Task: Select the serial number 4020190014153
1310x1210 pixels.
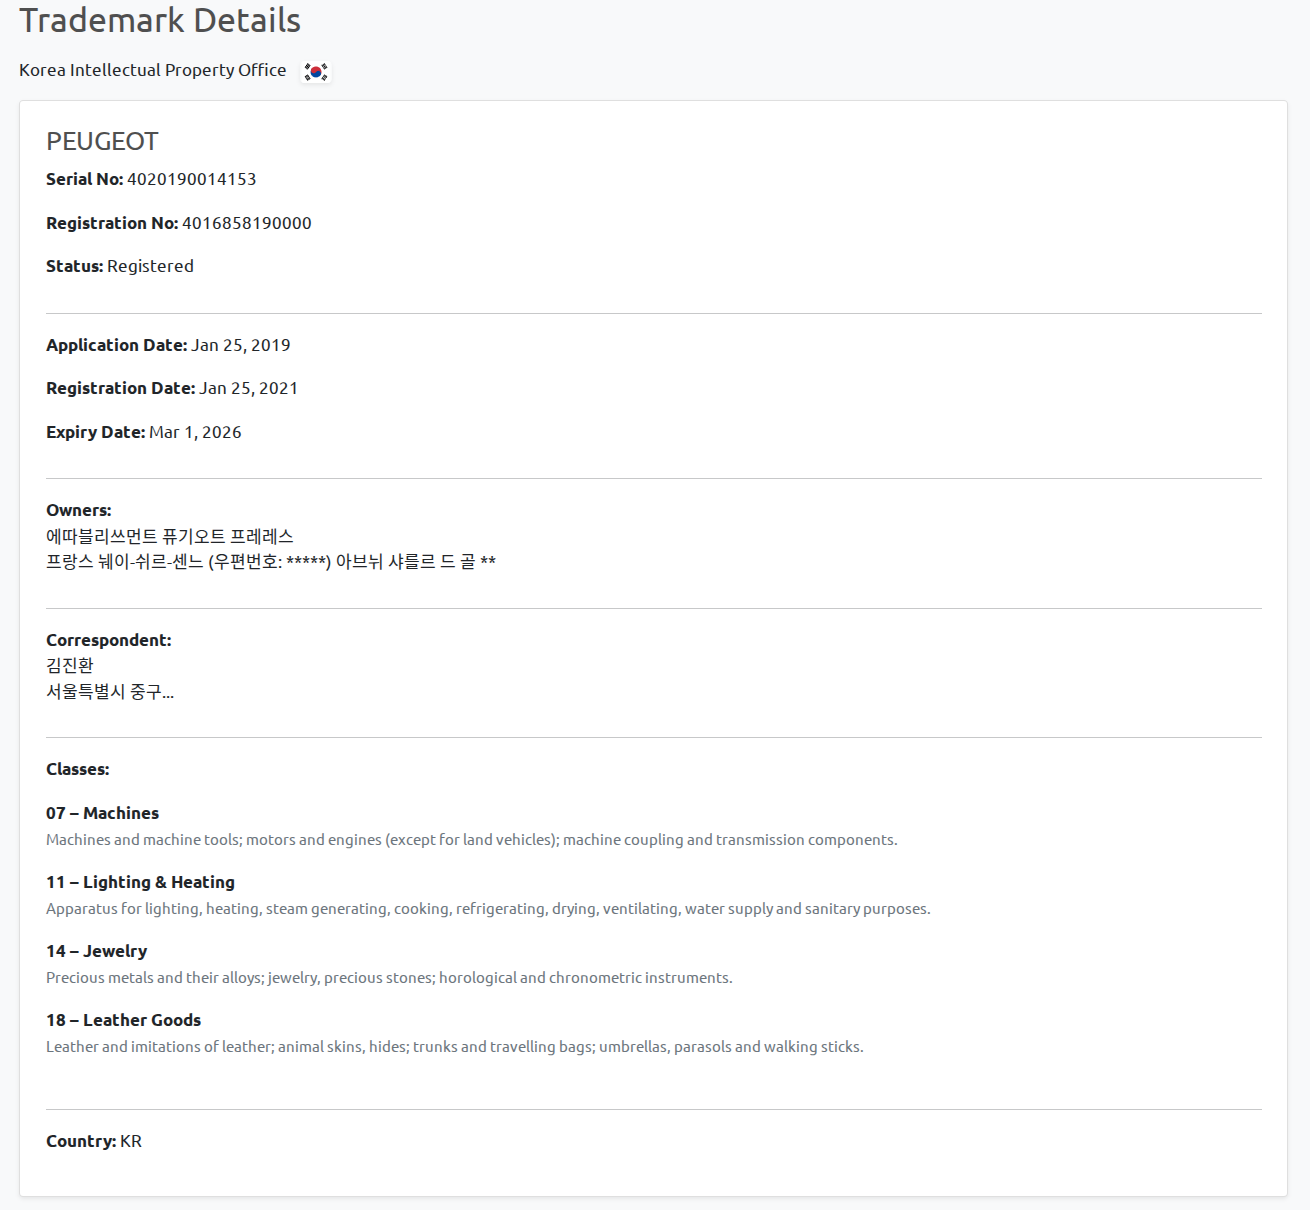Action: tap(191, 179)
